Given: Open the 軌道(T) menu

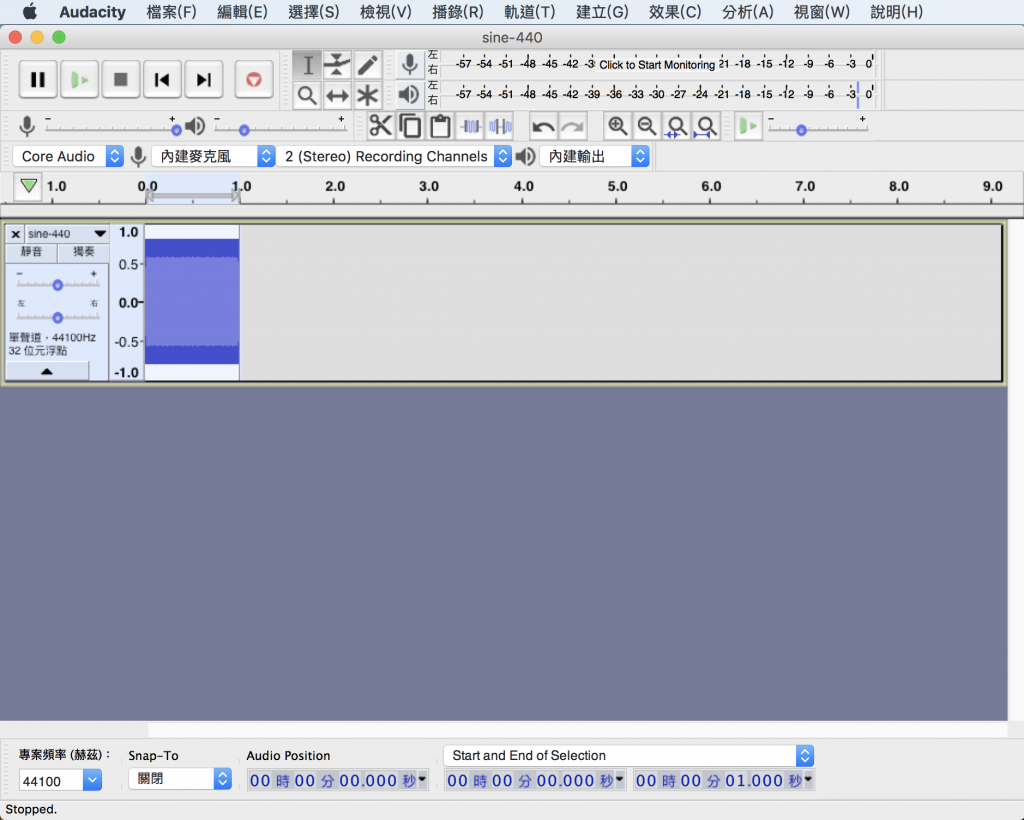Looking at the screenshot, I should [530, 12].
